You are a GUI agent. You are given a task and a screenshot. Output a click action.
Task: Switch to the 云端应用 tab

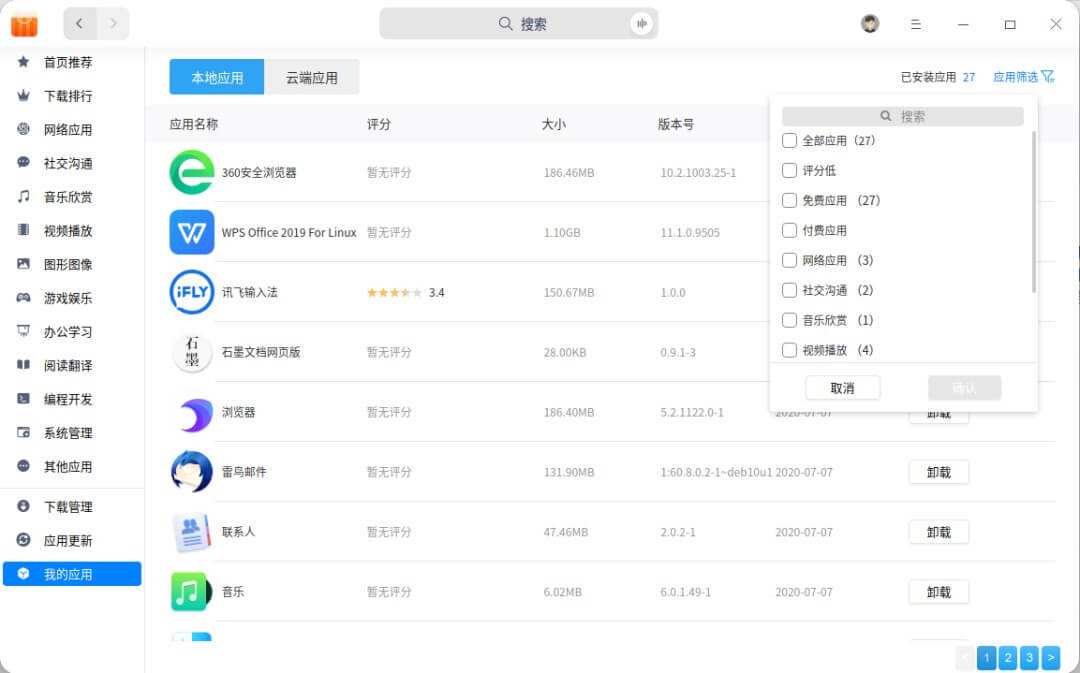click(313, 76)
